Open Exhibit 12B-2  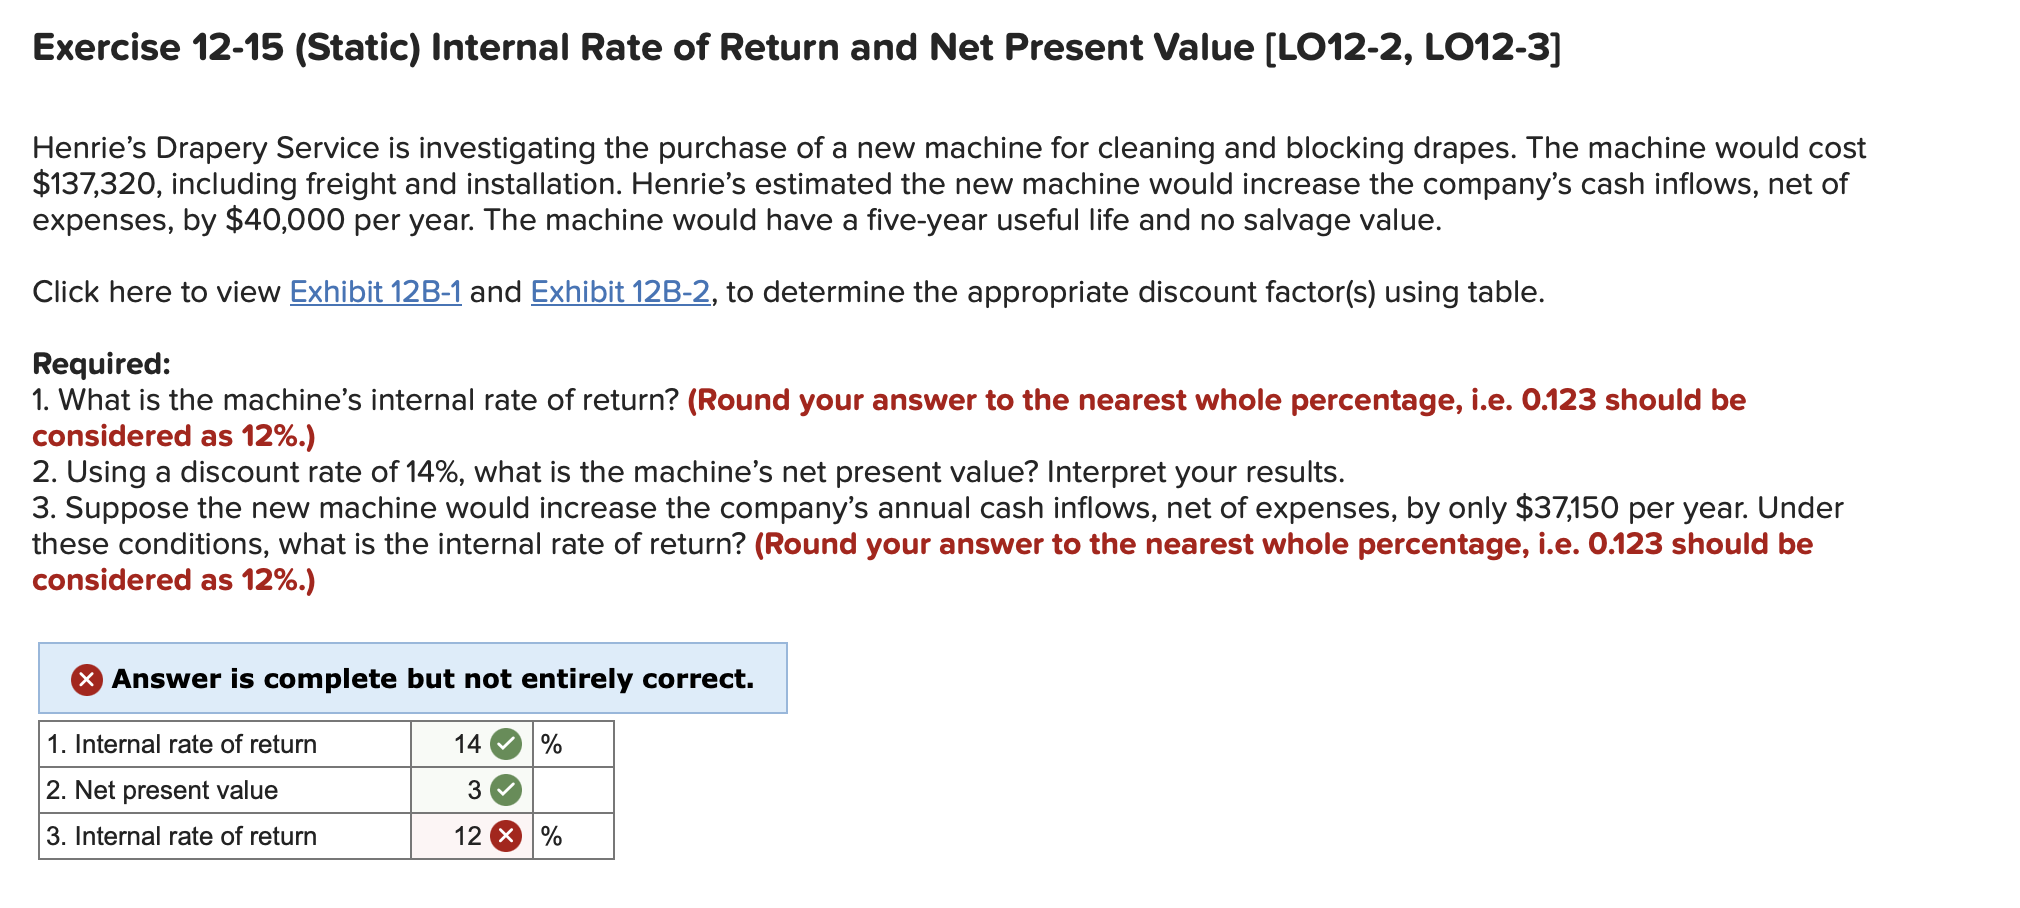pos(620,292)
